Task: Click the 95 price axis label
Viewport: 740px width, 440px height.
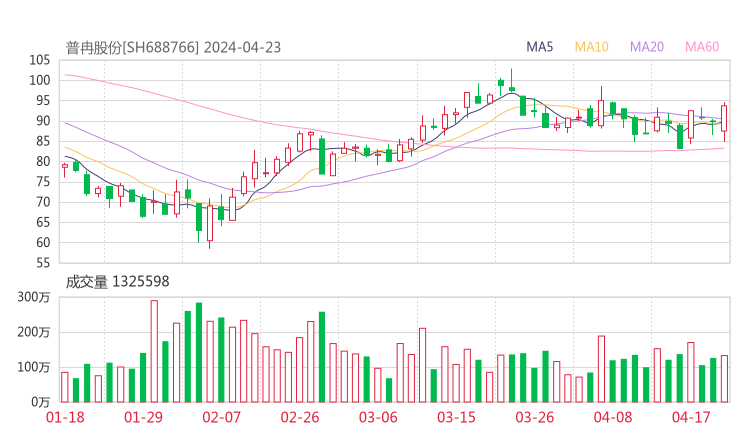Action: (43, 101)
